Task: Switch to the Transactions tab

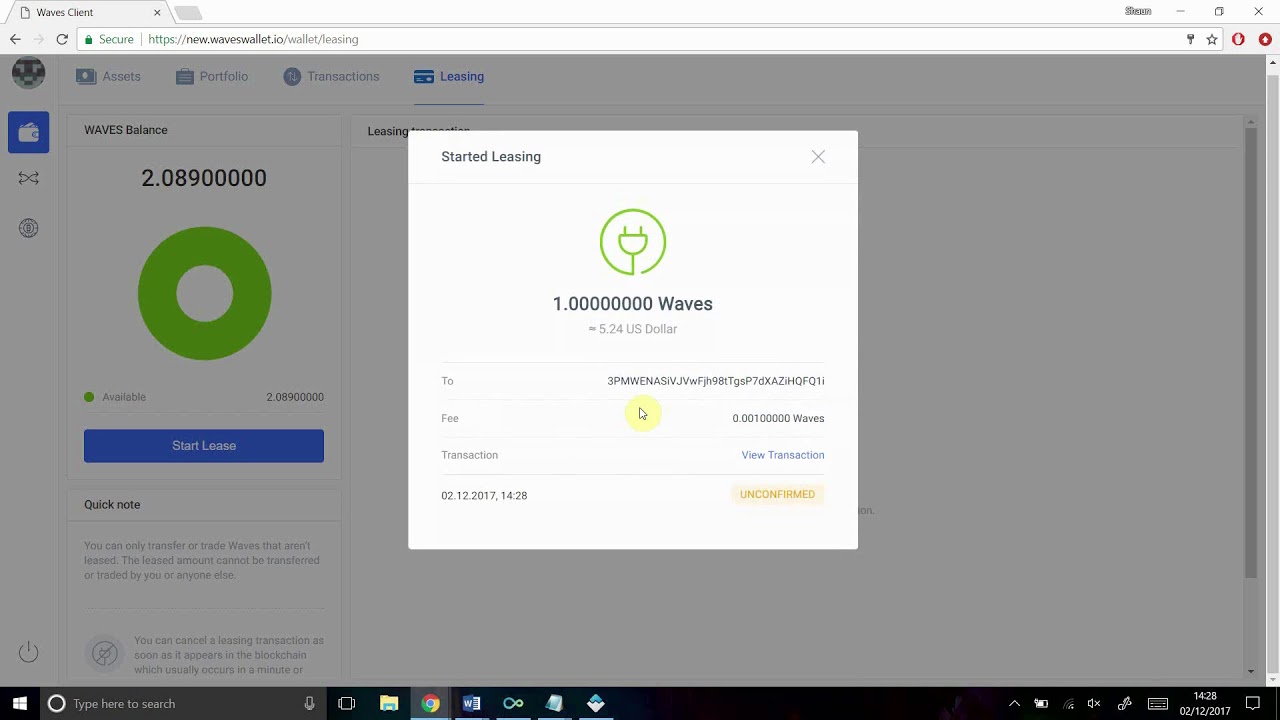Action: click(x=331, y=76)
